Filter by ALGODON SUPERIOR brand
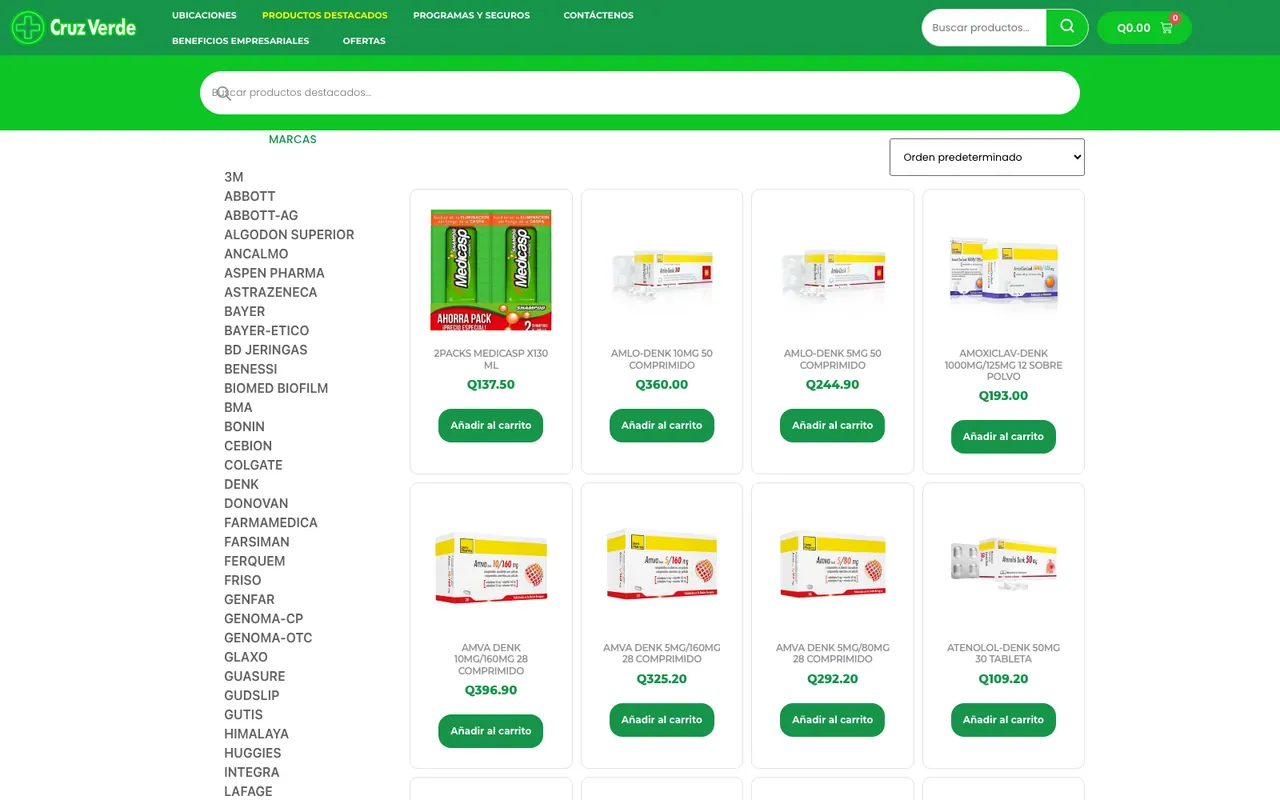The image size is (1280, 800). coord(289,234)
